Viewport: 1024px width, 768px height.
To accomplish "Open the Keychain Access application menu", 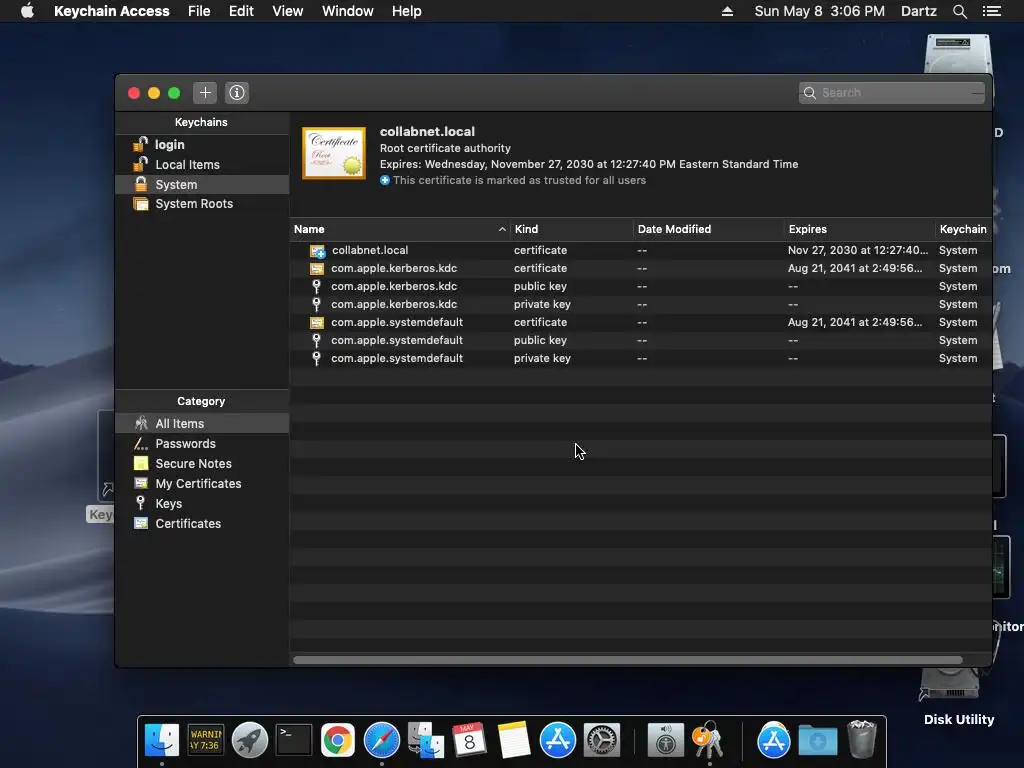I will [x=112, y=11].
